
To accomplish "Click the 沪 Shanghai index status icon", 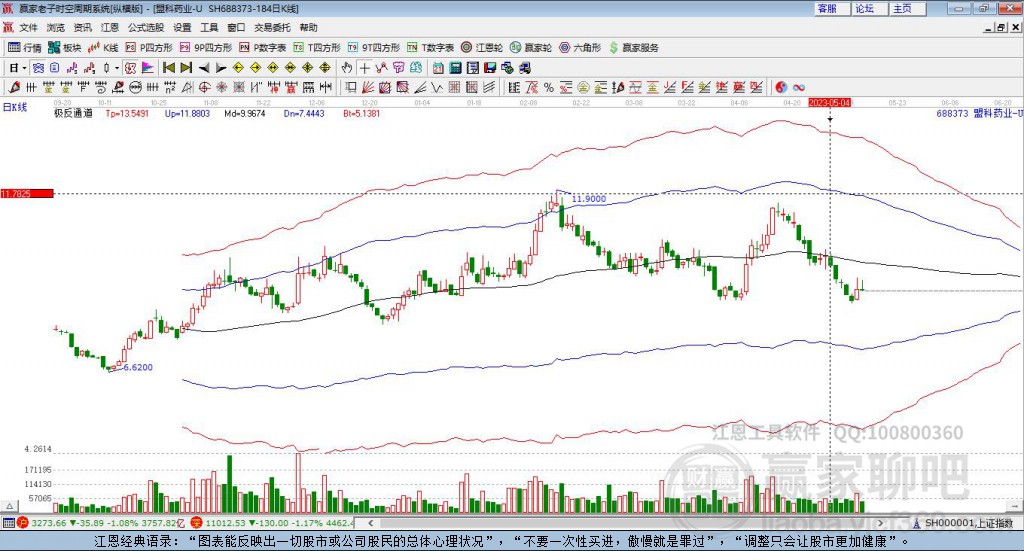I will (x=23, y=523).
